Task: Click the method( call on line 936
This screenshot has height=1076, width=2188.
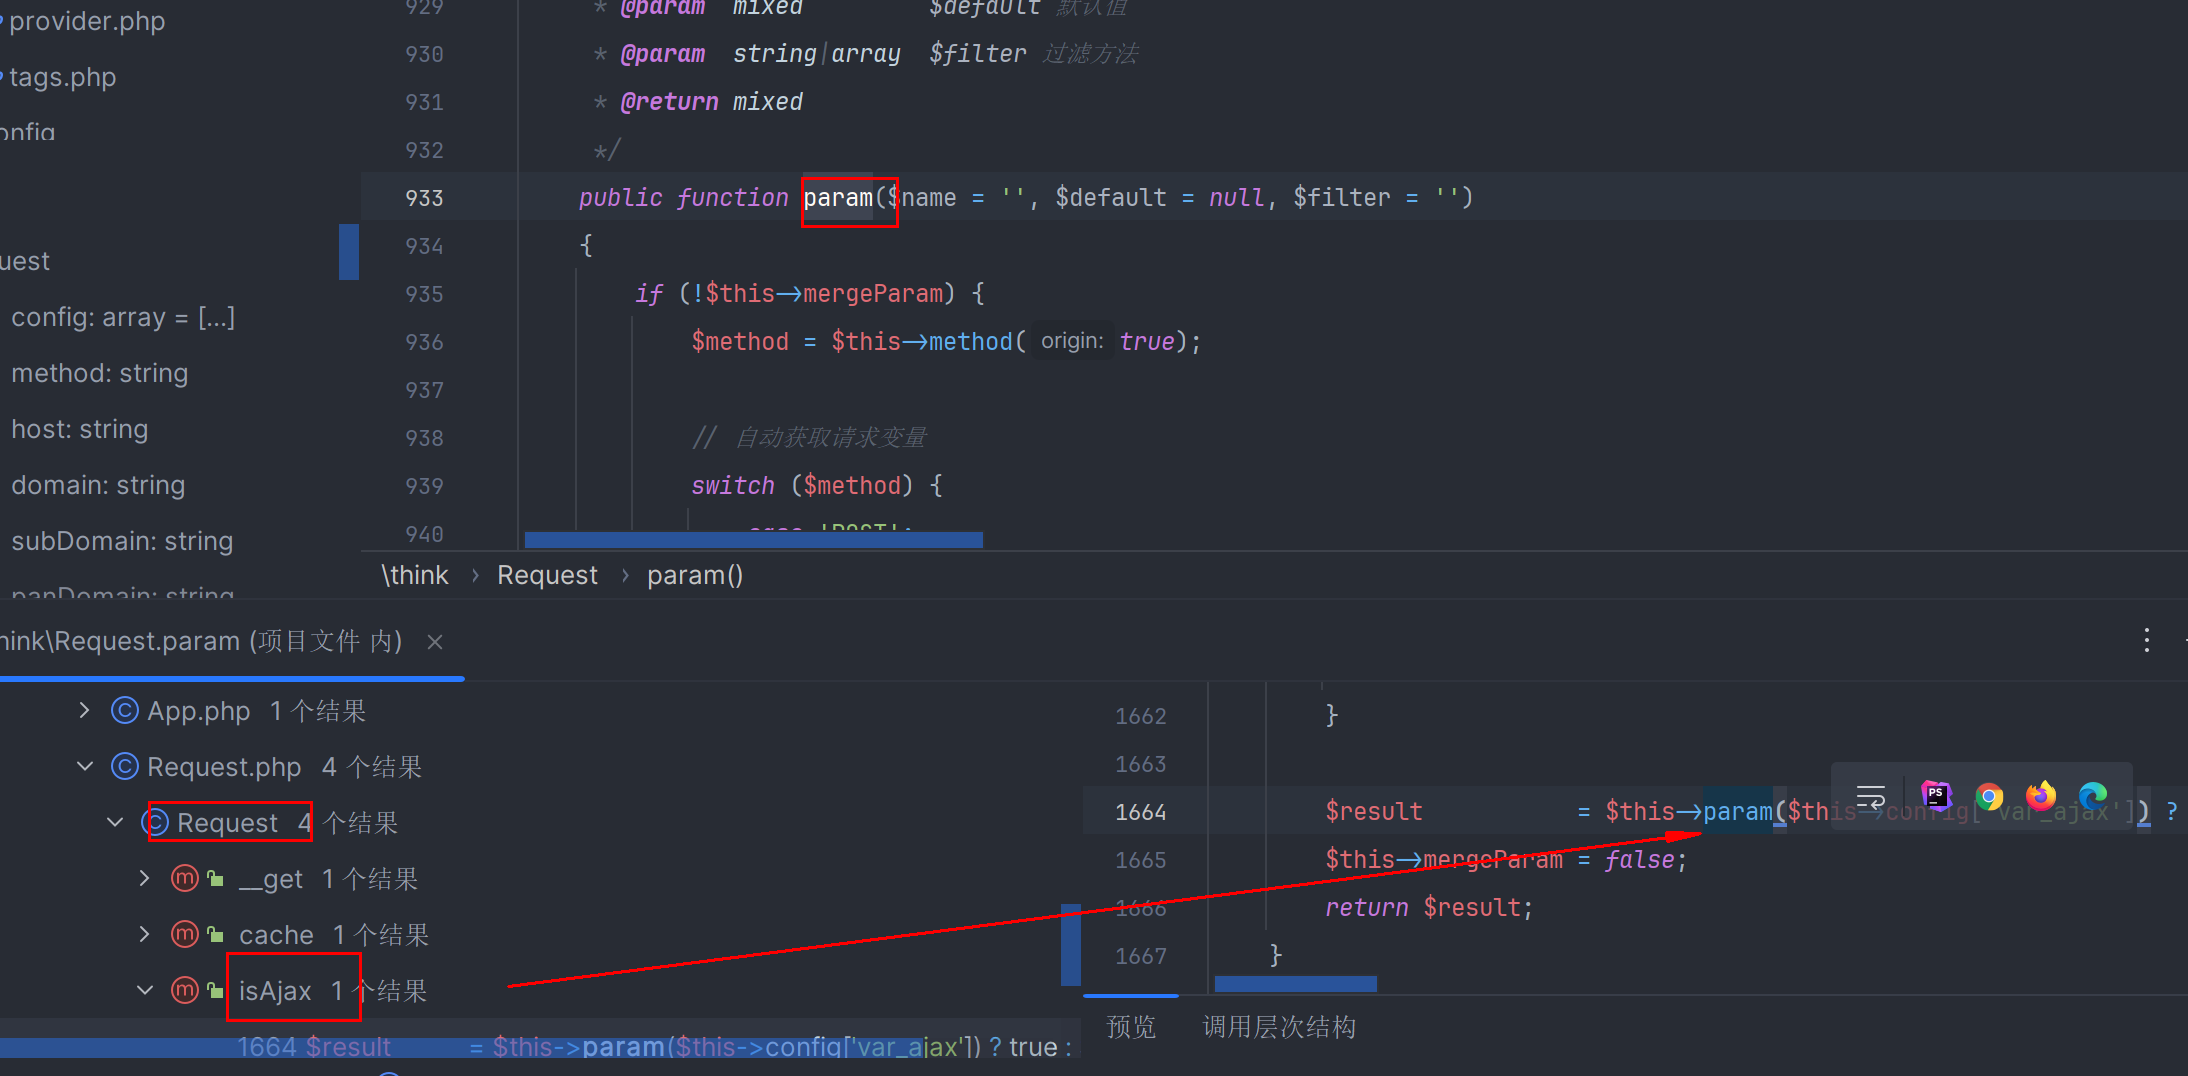Action: pyautogui.click(x=971, y=342)
